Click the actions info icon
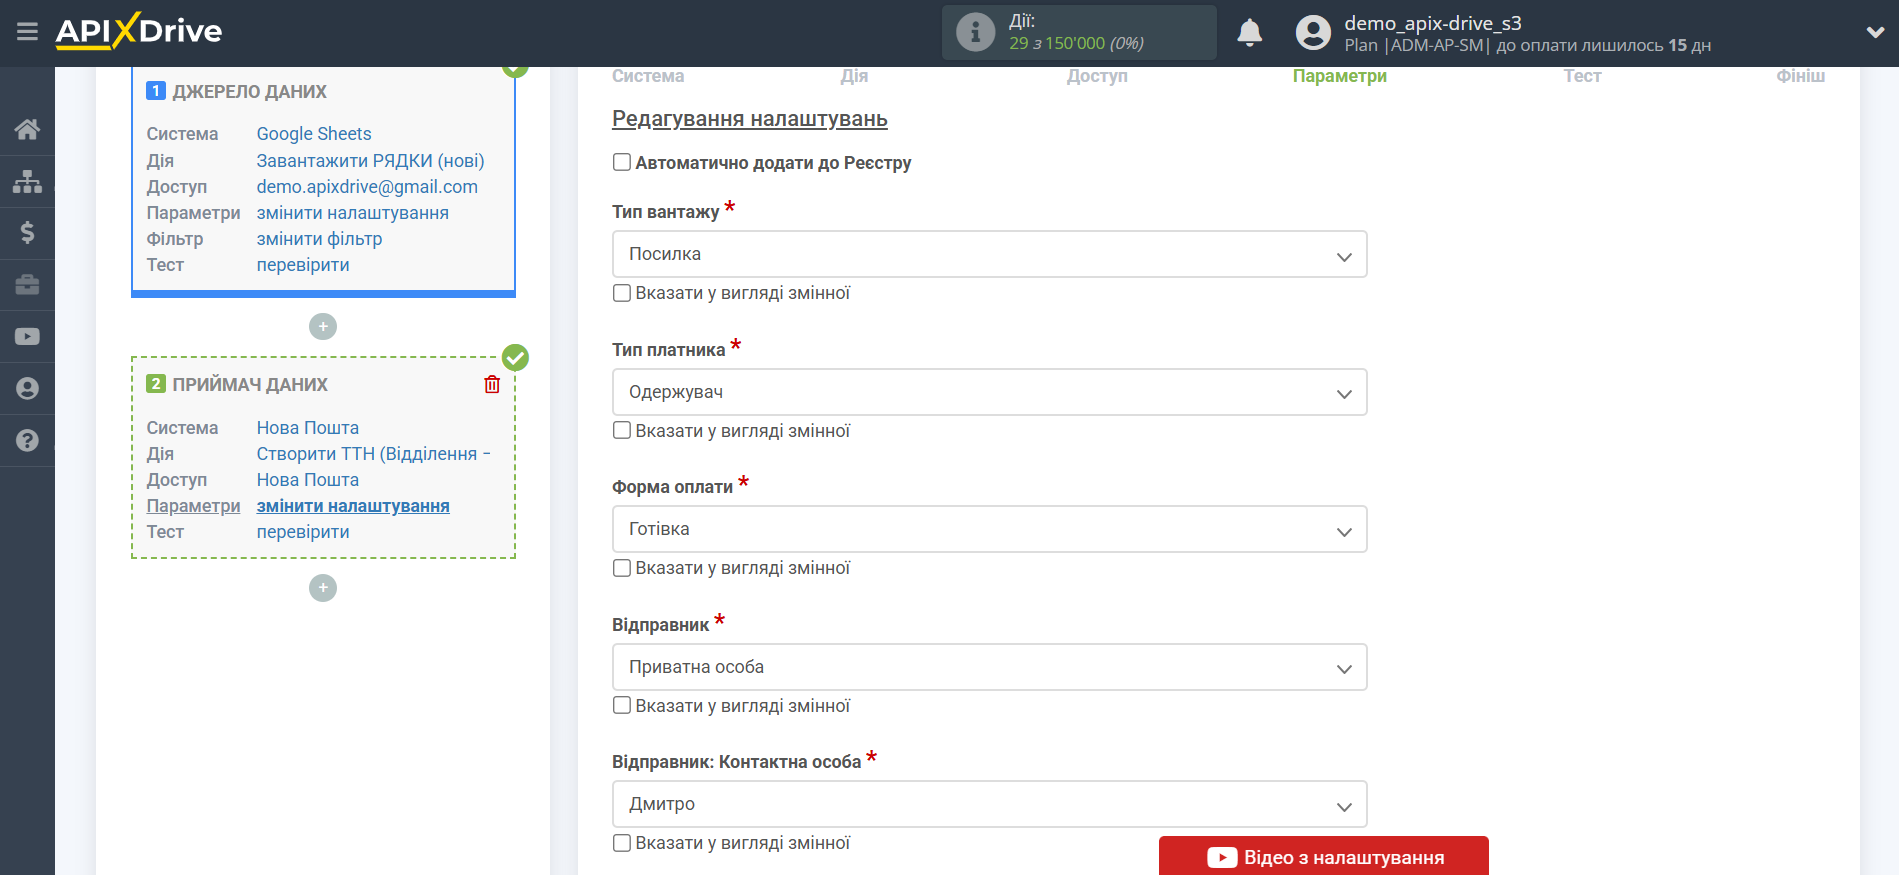The height and width of the screenshot is (875, 1899). [975, 32]
